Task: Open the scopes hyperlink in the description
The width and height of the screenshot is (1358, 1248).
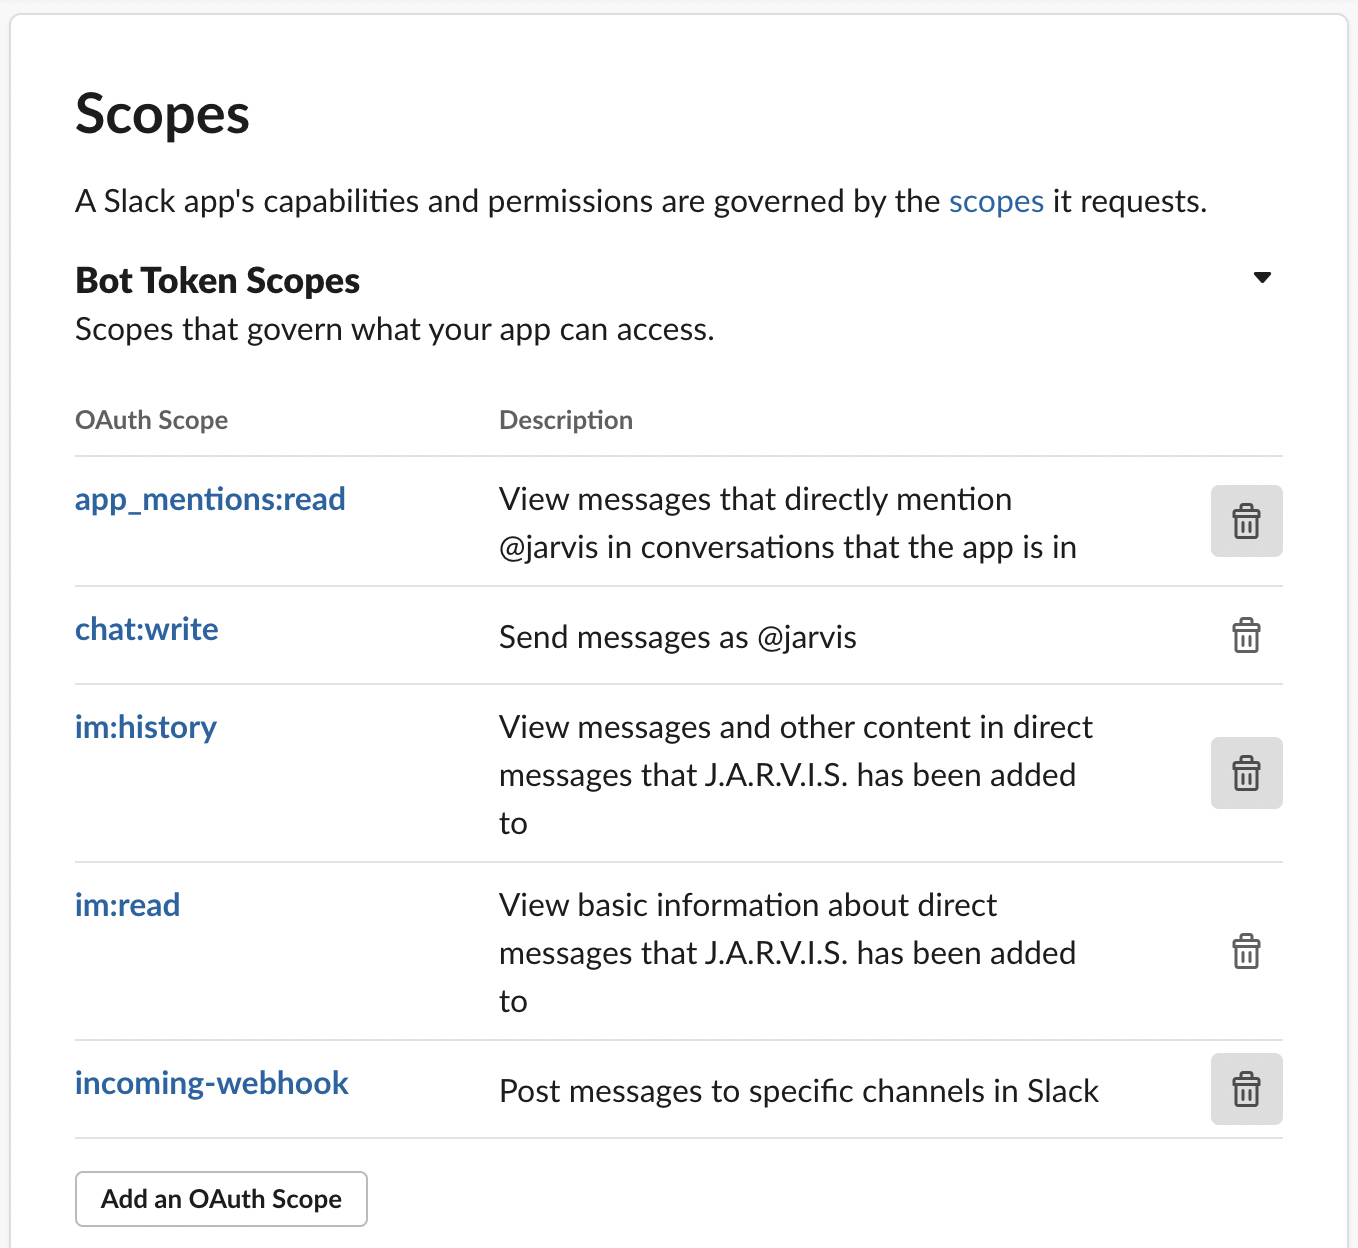Action: [x=996, y=201]
